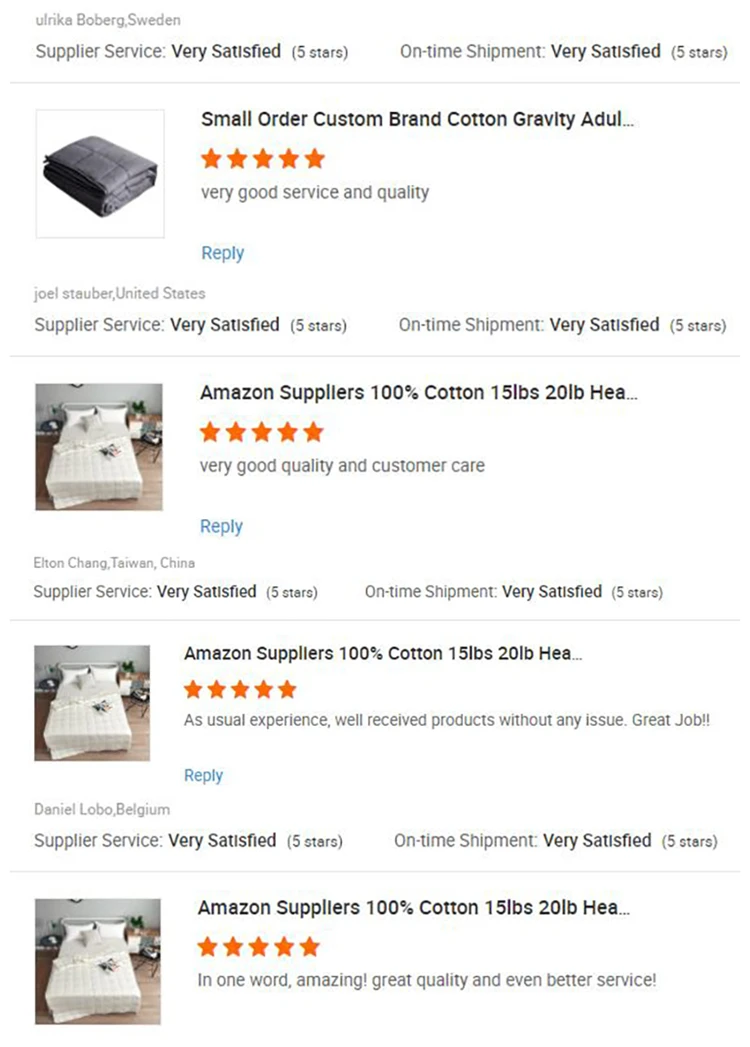This screenshot has width=750, height=1047.
Task: Select reviewer name "Elton Chang, Taiwan, China"
Action: tap(114, 563)
